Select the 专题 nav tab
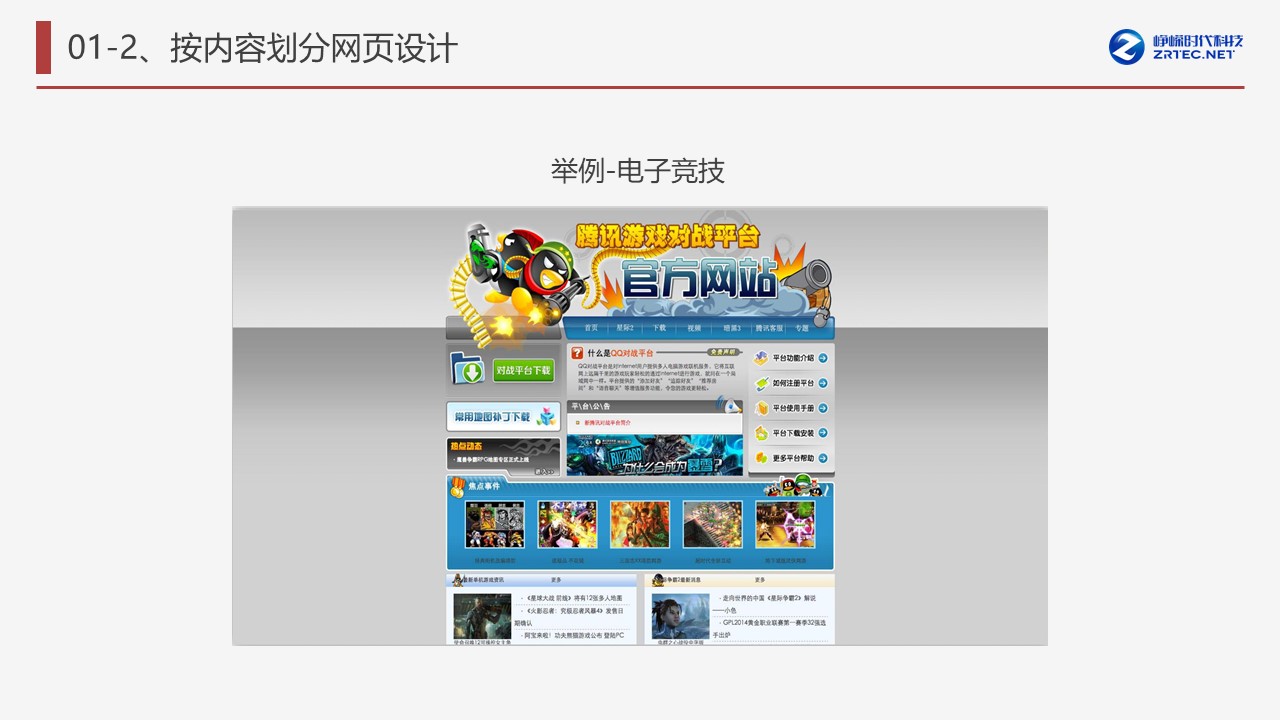 click(x=802, y=328)
